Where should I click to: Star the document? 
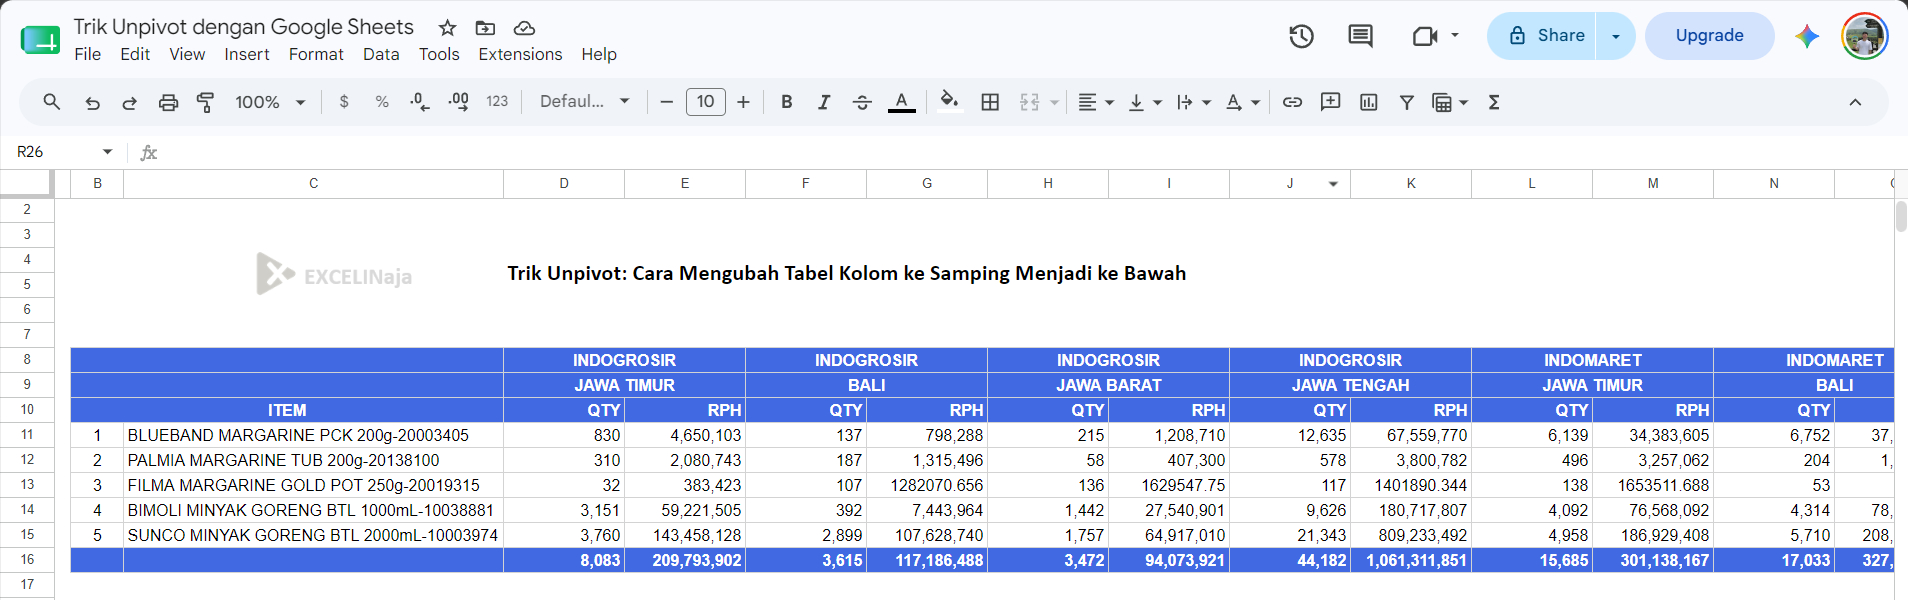pos(447,28)
